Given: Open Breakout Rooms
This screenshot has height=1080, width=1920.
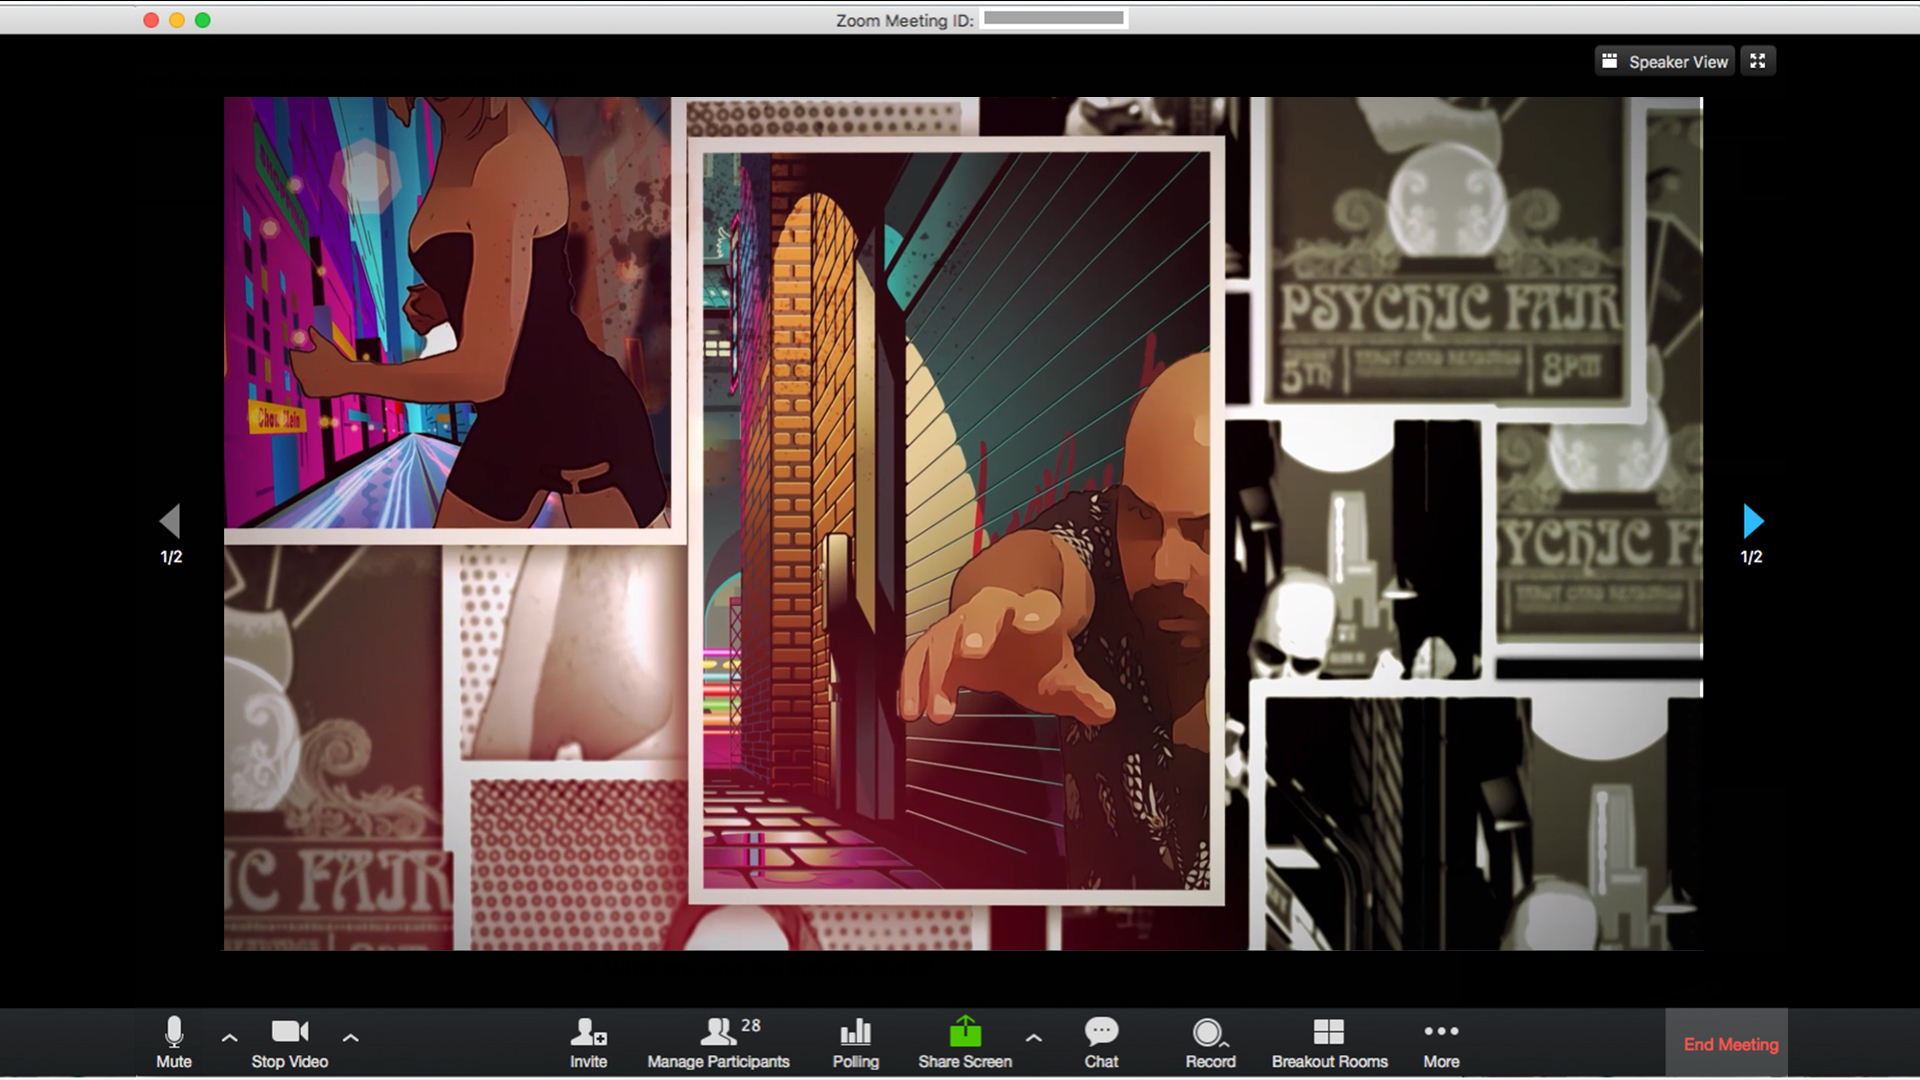Looking at the screenshot, I should 1329,1041.
